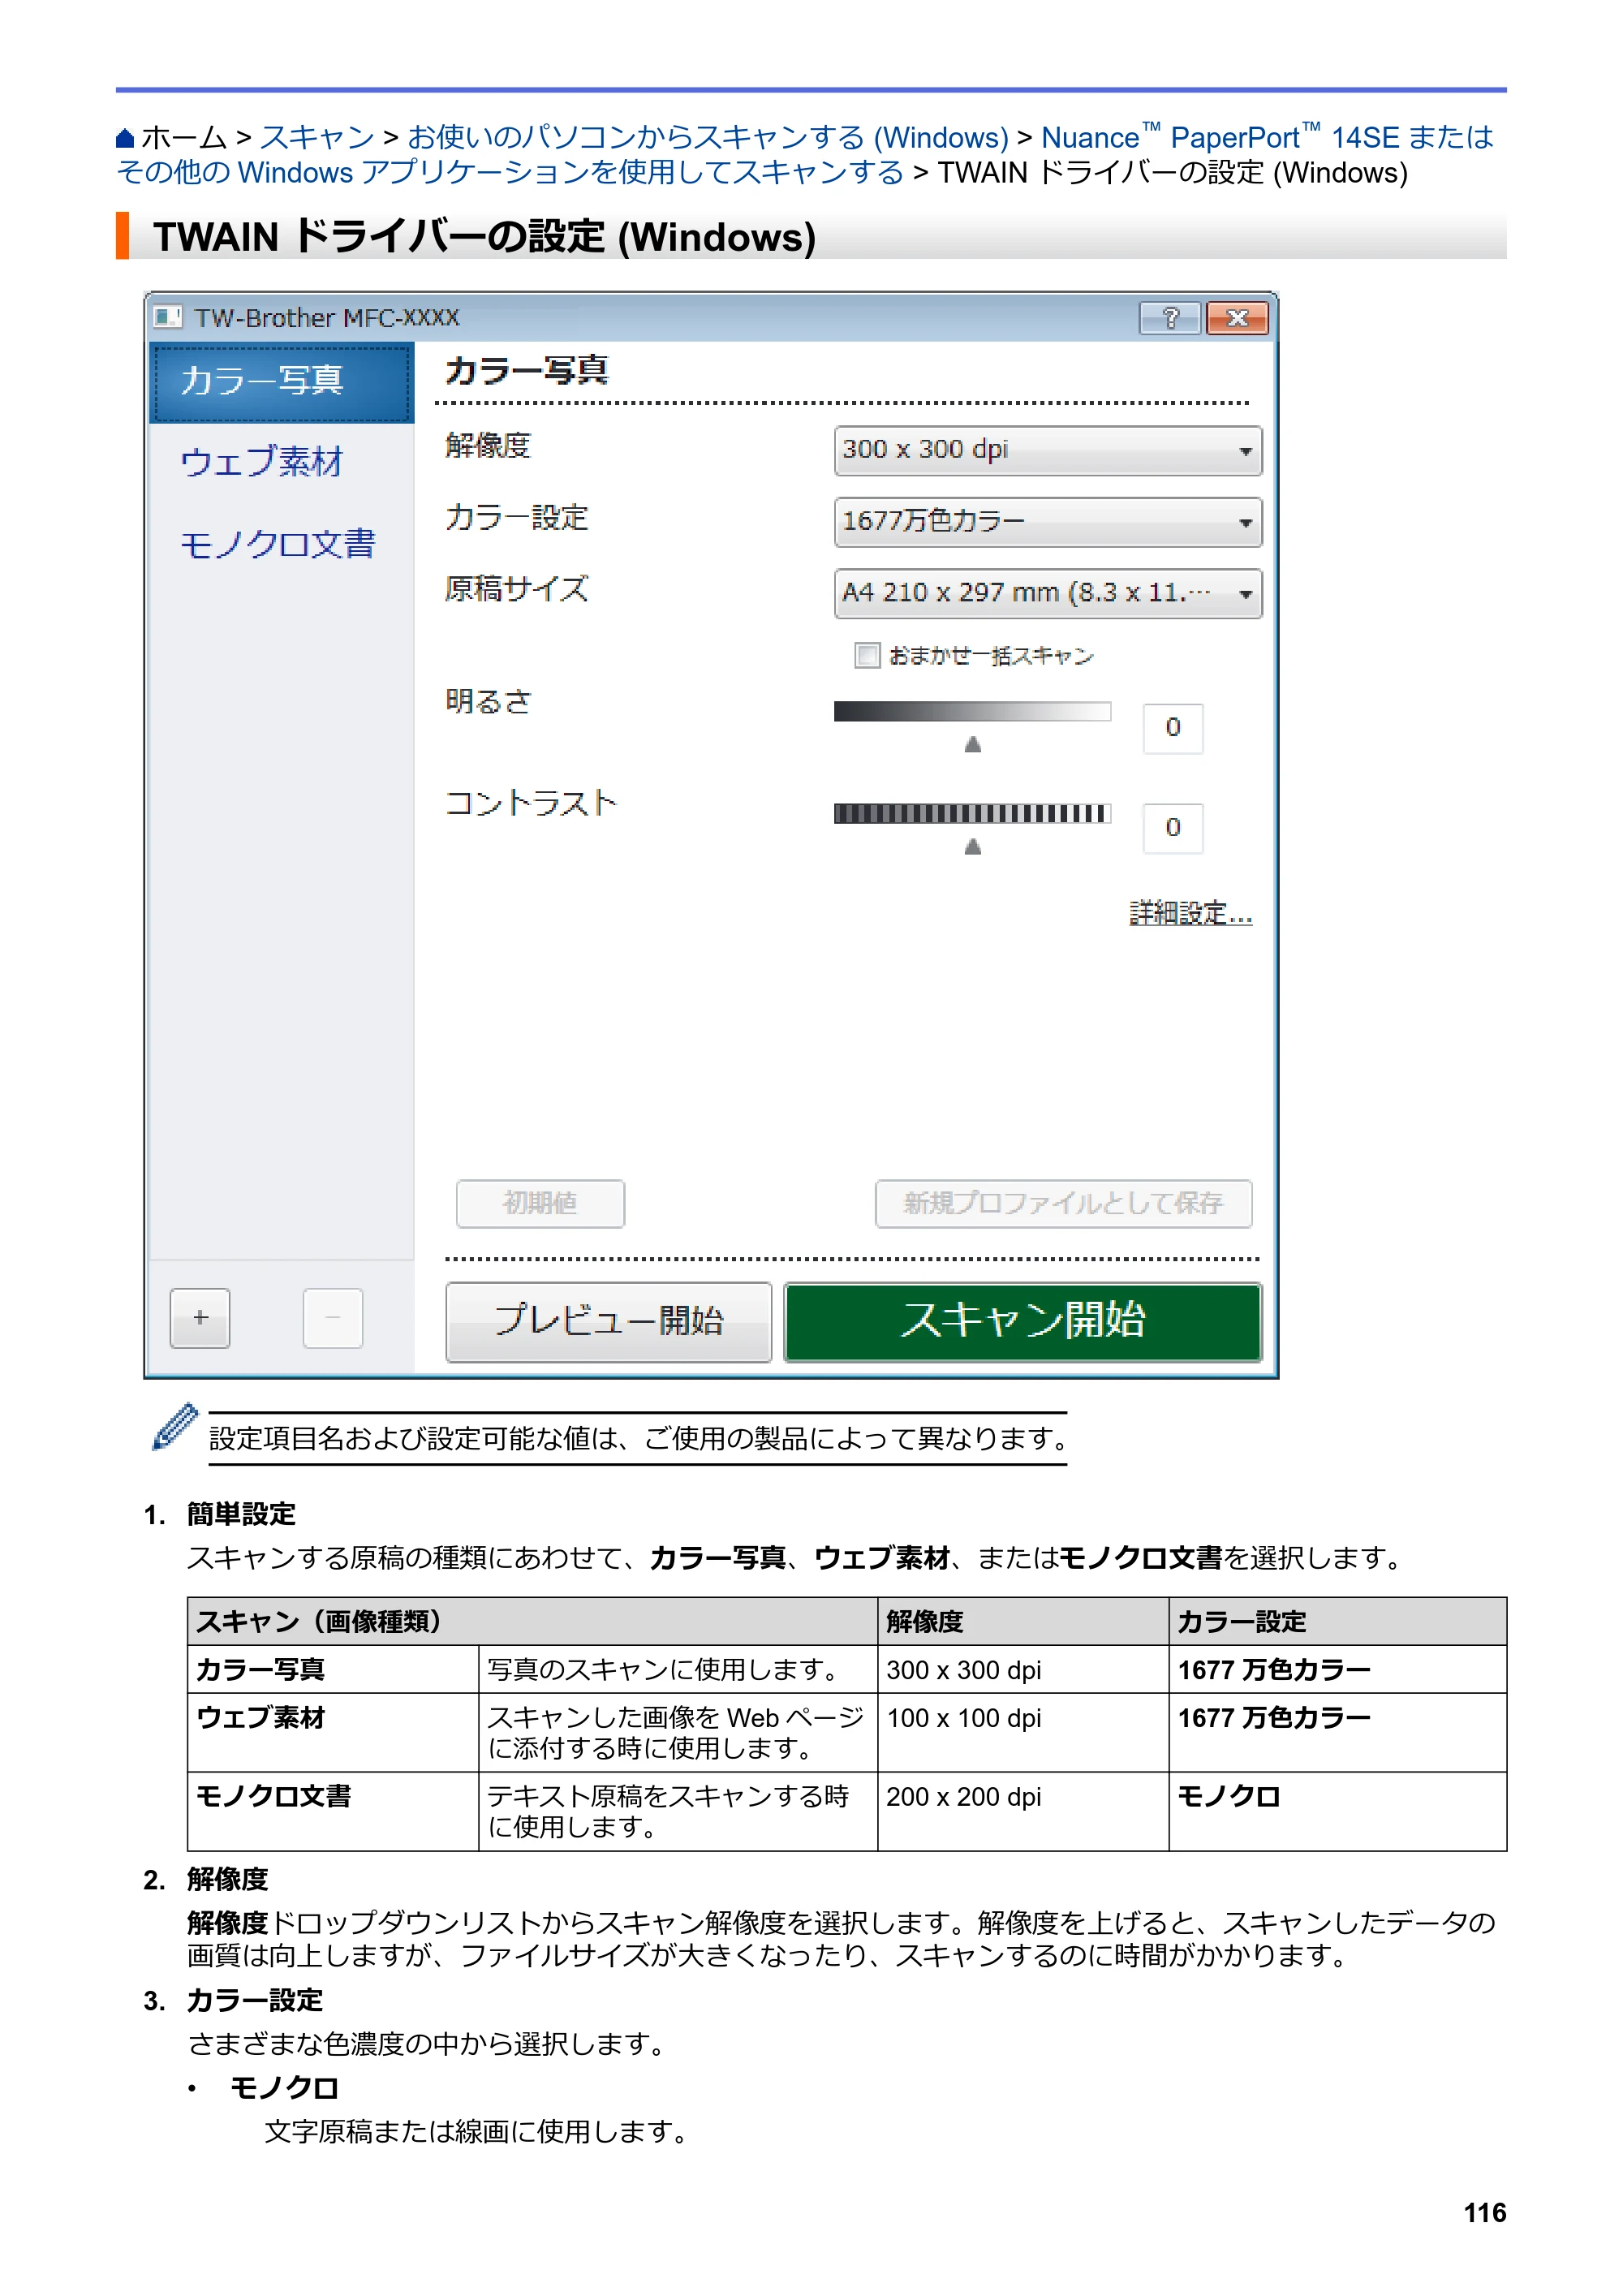Viewport: 1623px width, 2296px height.
Task: Click table cell 100 x 100 dpi
Action: [1023, 1732]
